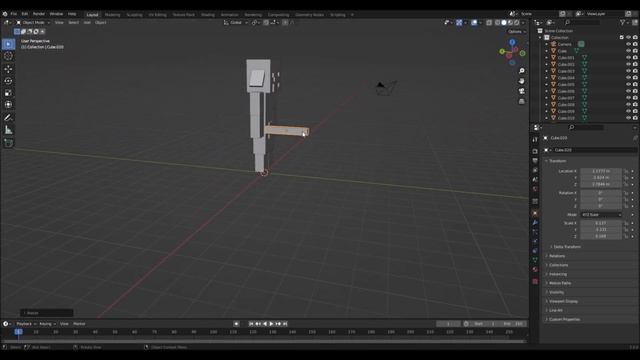Open the Render menu
This screenshot has width=640, height=360.
[38, 14]
